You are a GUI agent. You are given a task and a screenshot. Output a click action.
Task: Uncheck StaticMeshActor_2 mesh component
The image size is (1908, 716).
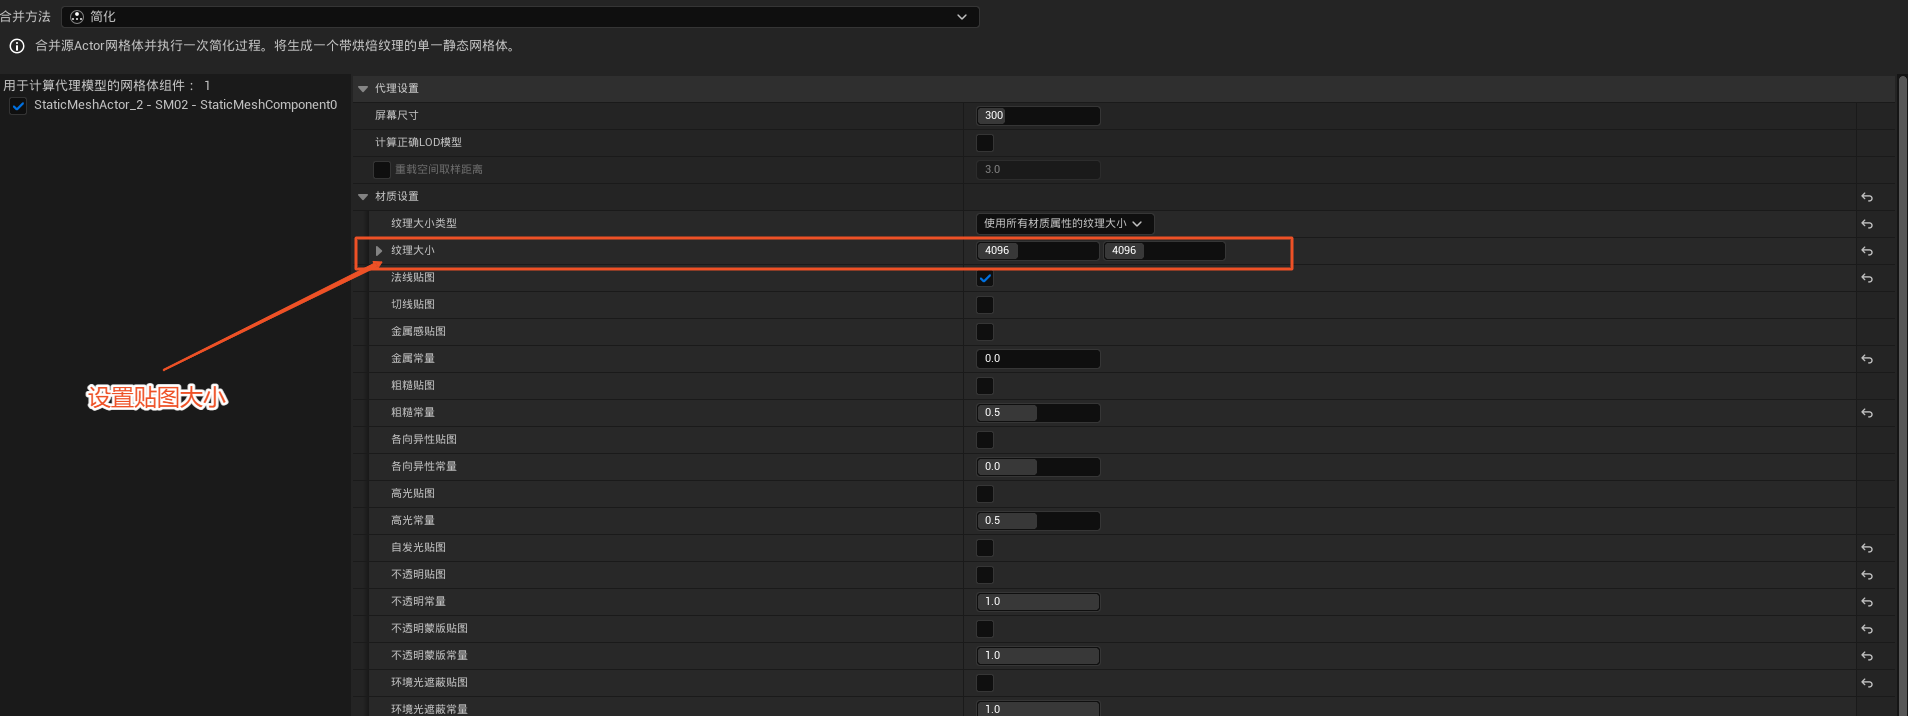click(x=18, y=105)
